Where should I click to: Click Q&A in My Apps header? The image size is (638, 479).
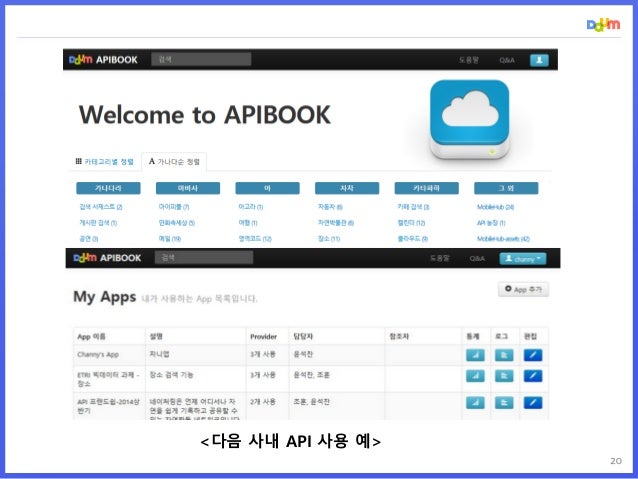(477, 258)
